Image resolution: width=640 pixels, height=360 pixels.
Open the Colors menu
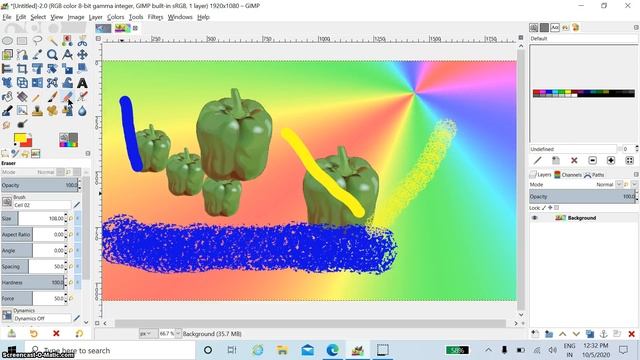coord(116,17)
